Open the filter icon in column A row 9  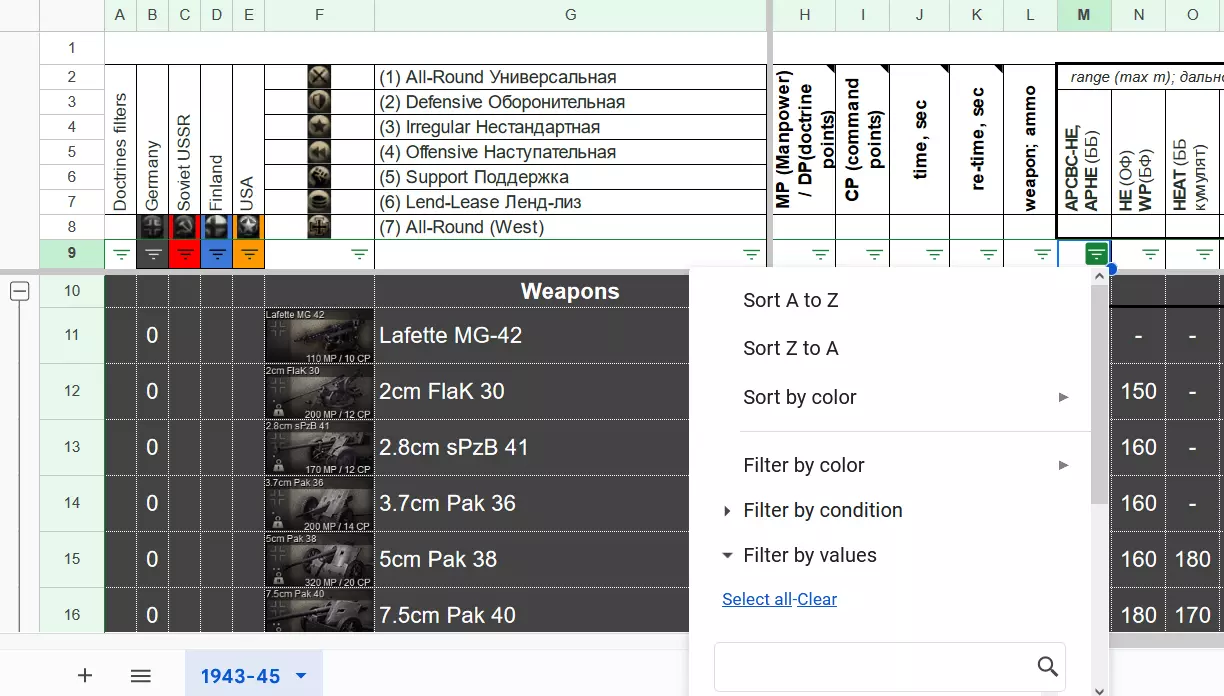(x=121, y=254)
